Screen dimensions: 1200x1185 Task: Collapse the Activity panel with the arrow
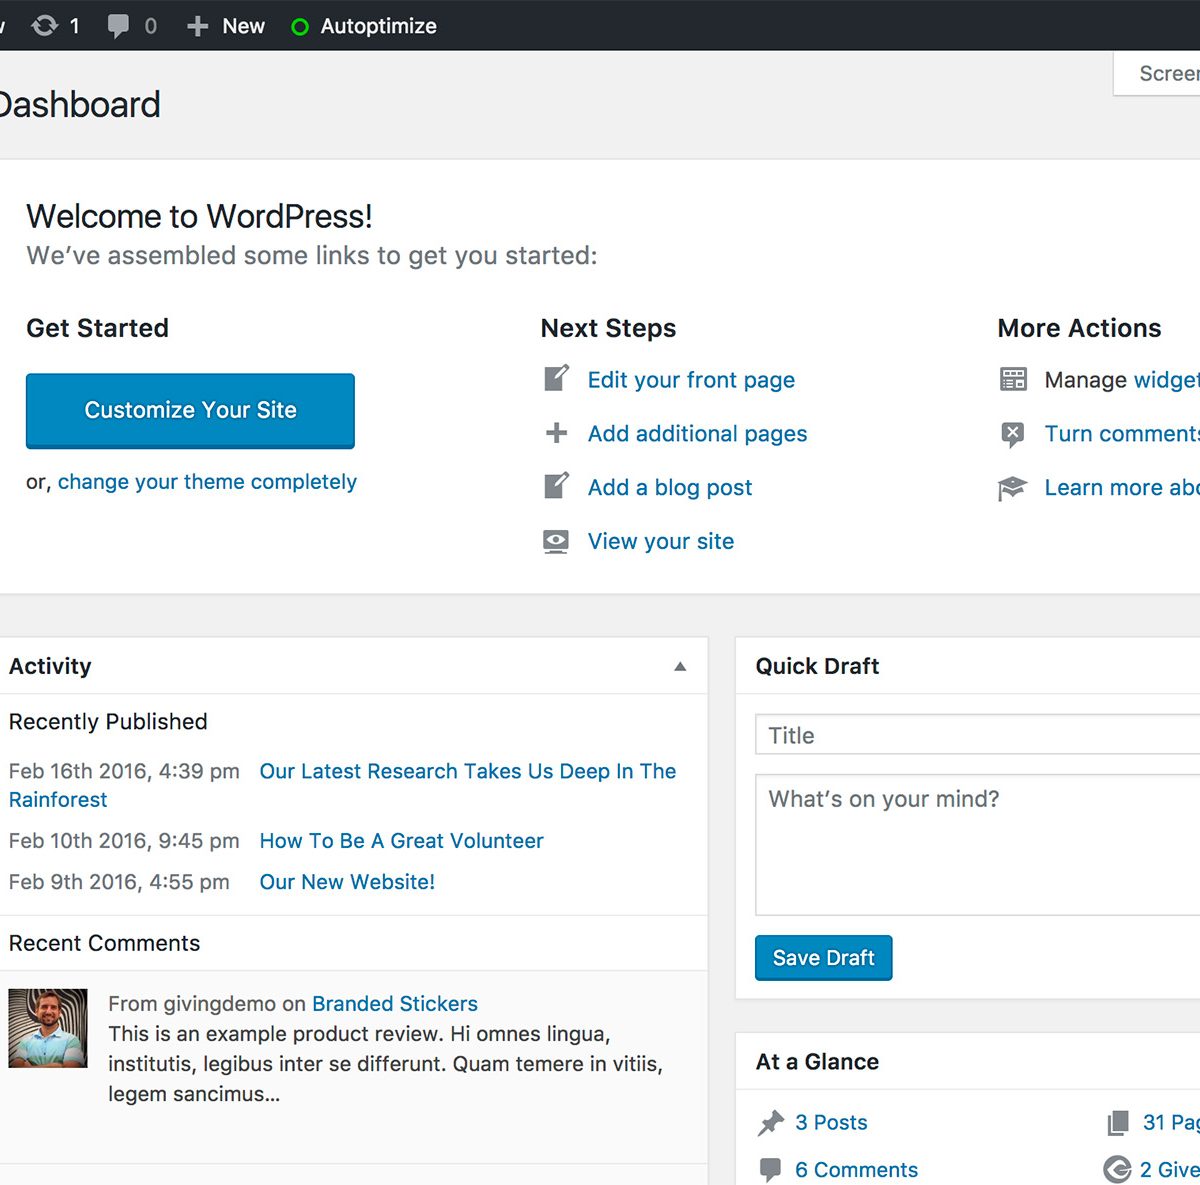(680, 667)
